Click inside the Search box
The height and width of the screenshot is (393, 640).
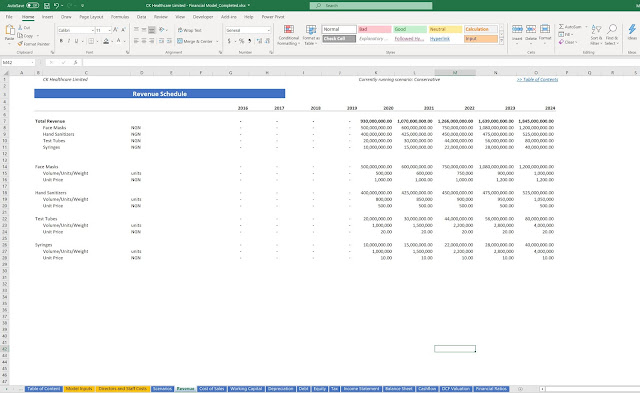371,6
